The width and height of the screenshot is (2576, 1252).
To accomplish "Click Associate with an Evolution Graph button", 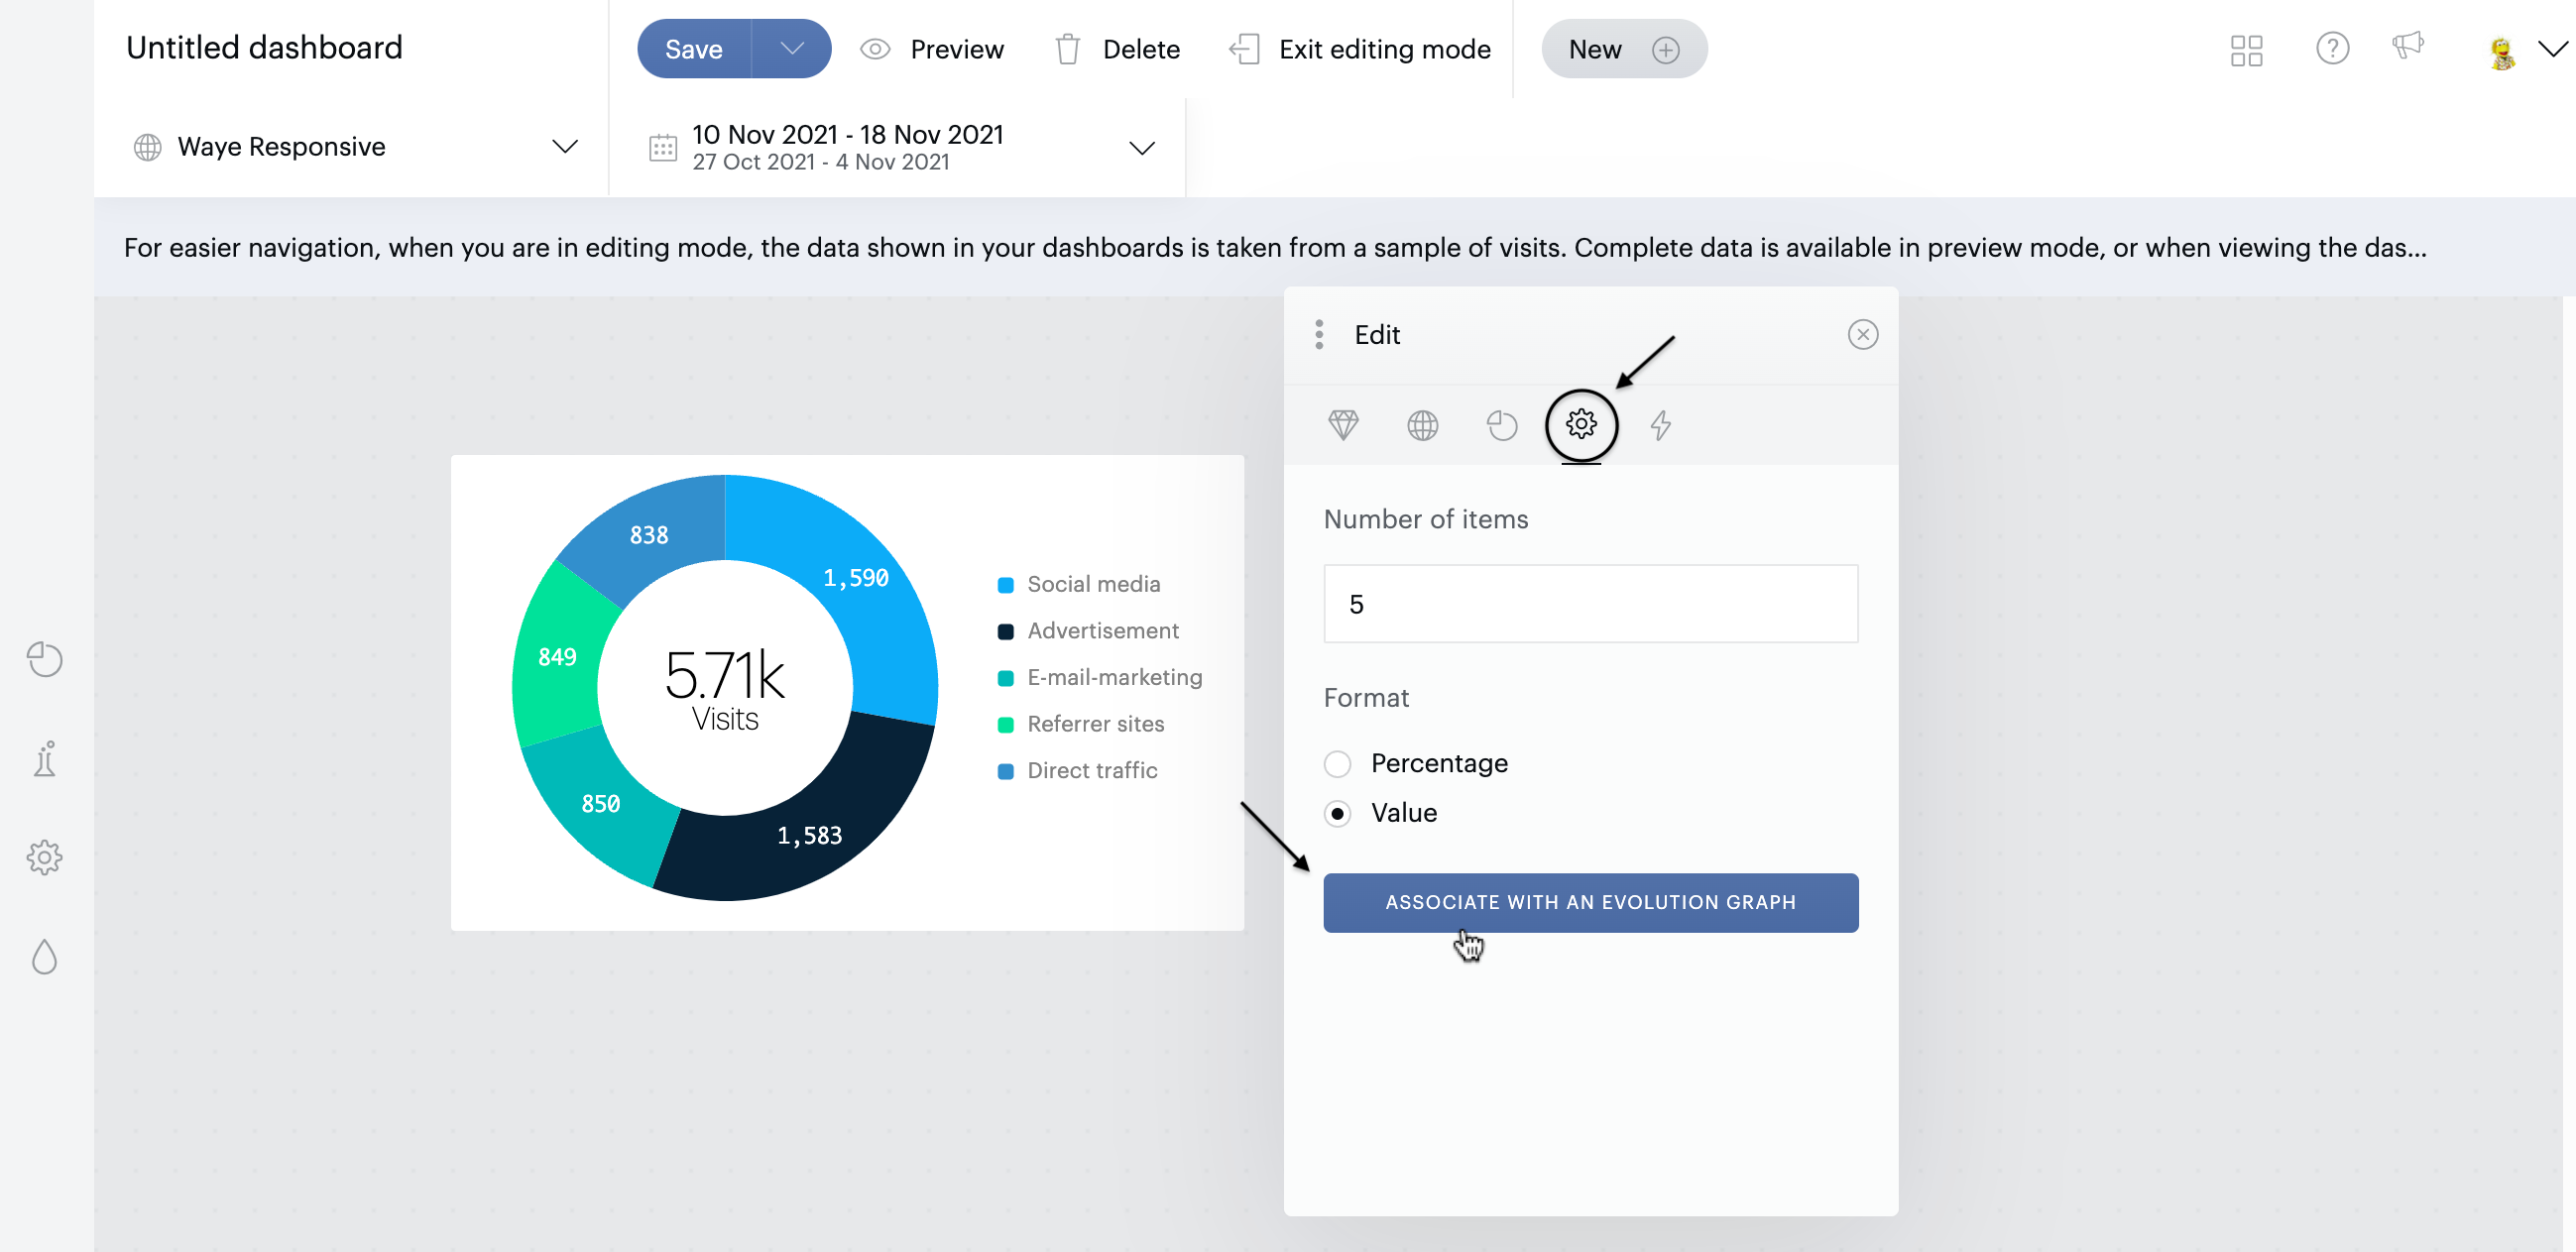I will coord(1590,902).
